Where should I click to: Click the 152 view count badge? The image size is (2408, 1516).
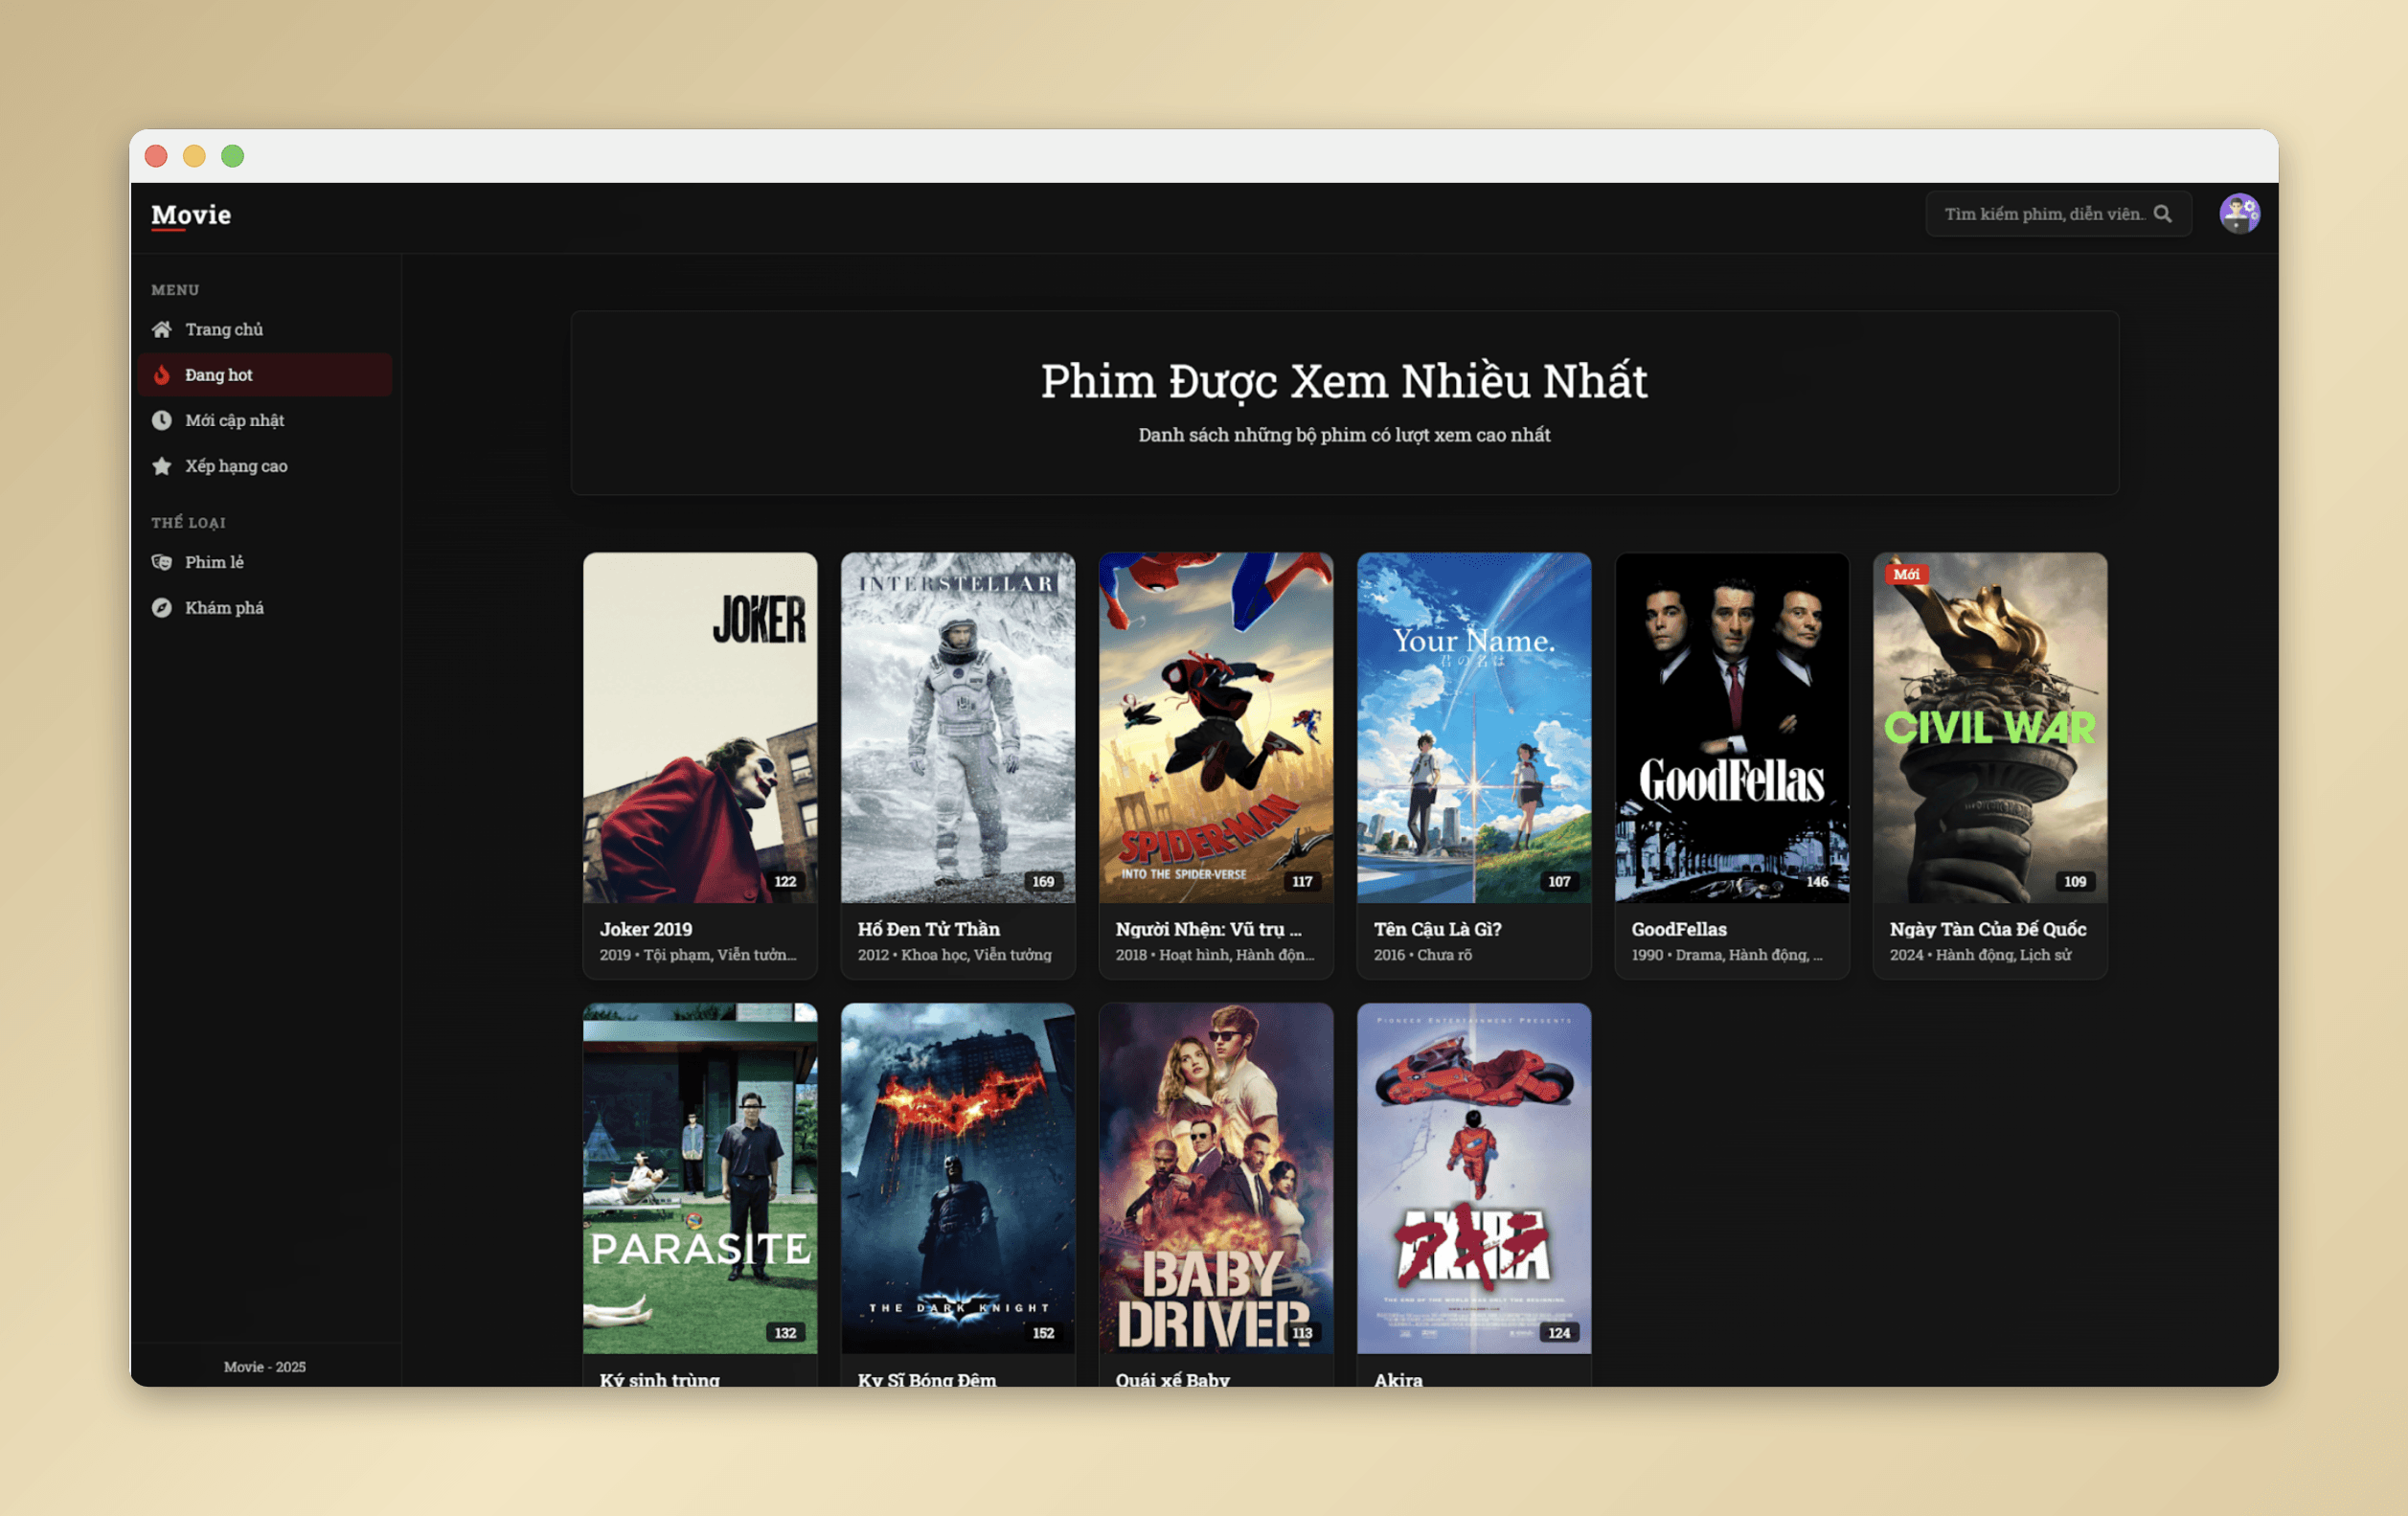[1043, 1333]
